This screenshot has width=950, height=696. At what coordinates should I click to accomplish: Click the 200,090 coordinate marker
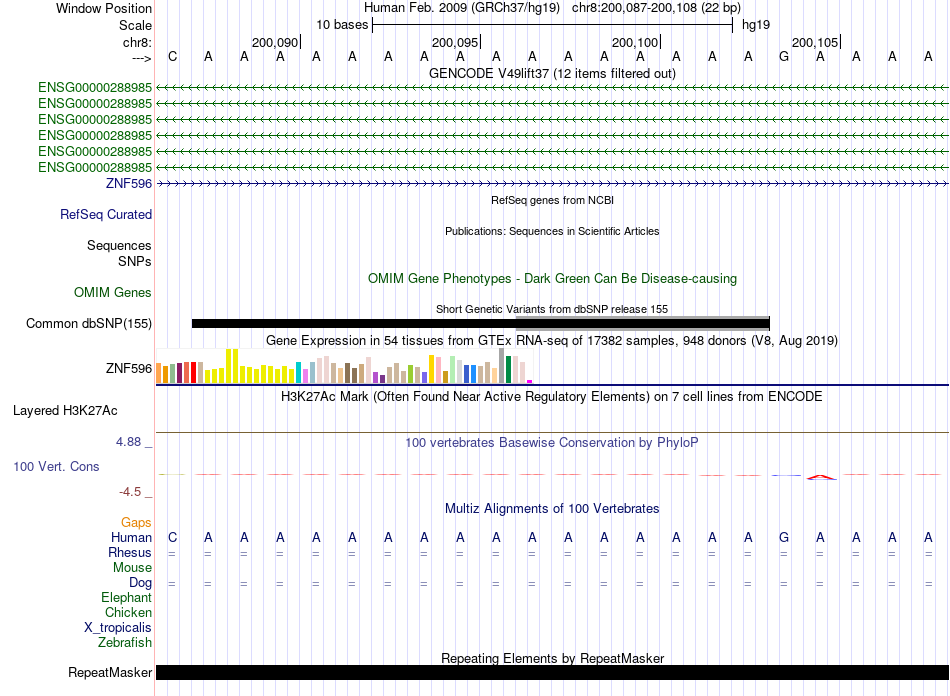coord(275,42)
